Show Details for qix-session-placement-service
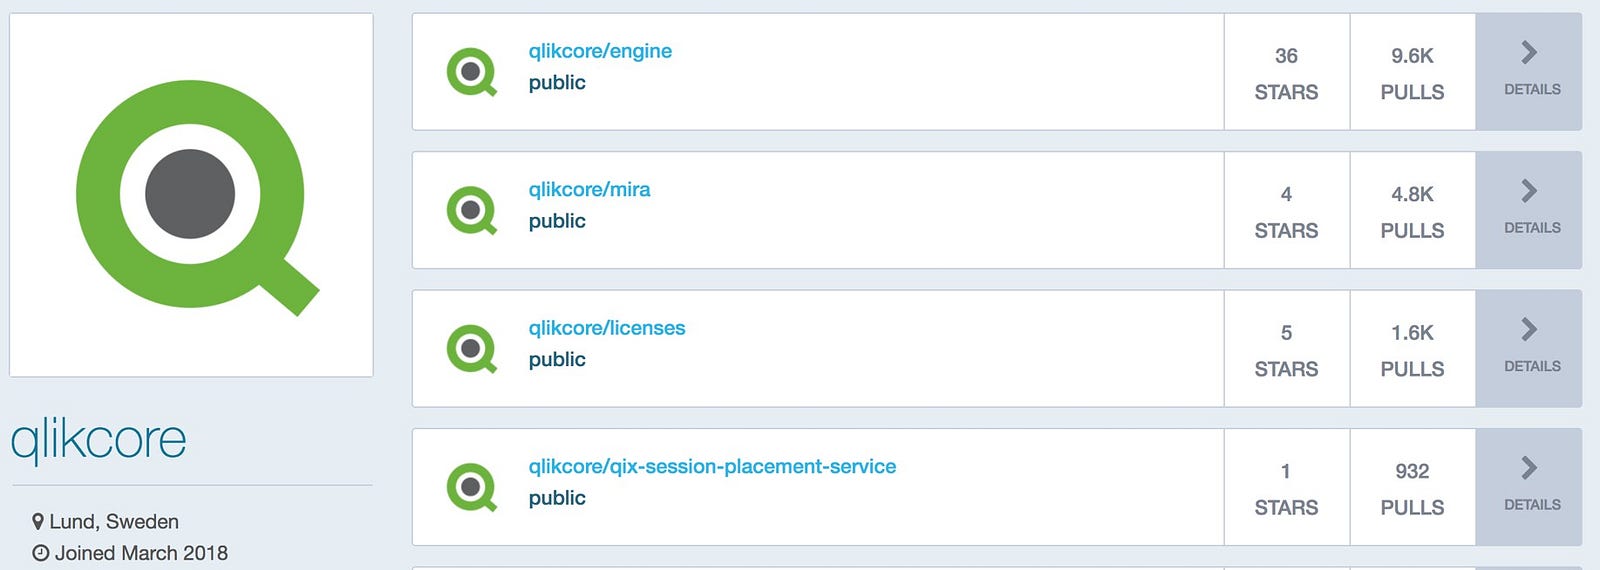 click(1528, 468)
